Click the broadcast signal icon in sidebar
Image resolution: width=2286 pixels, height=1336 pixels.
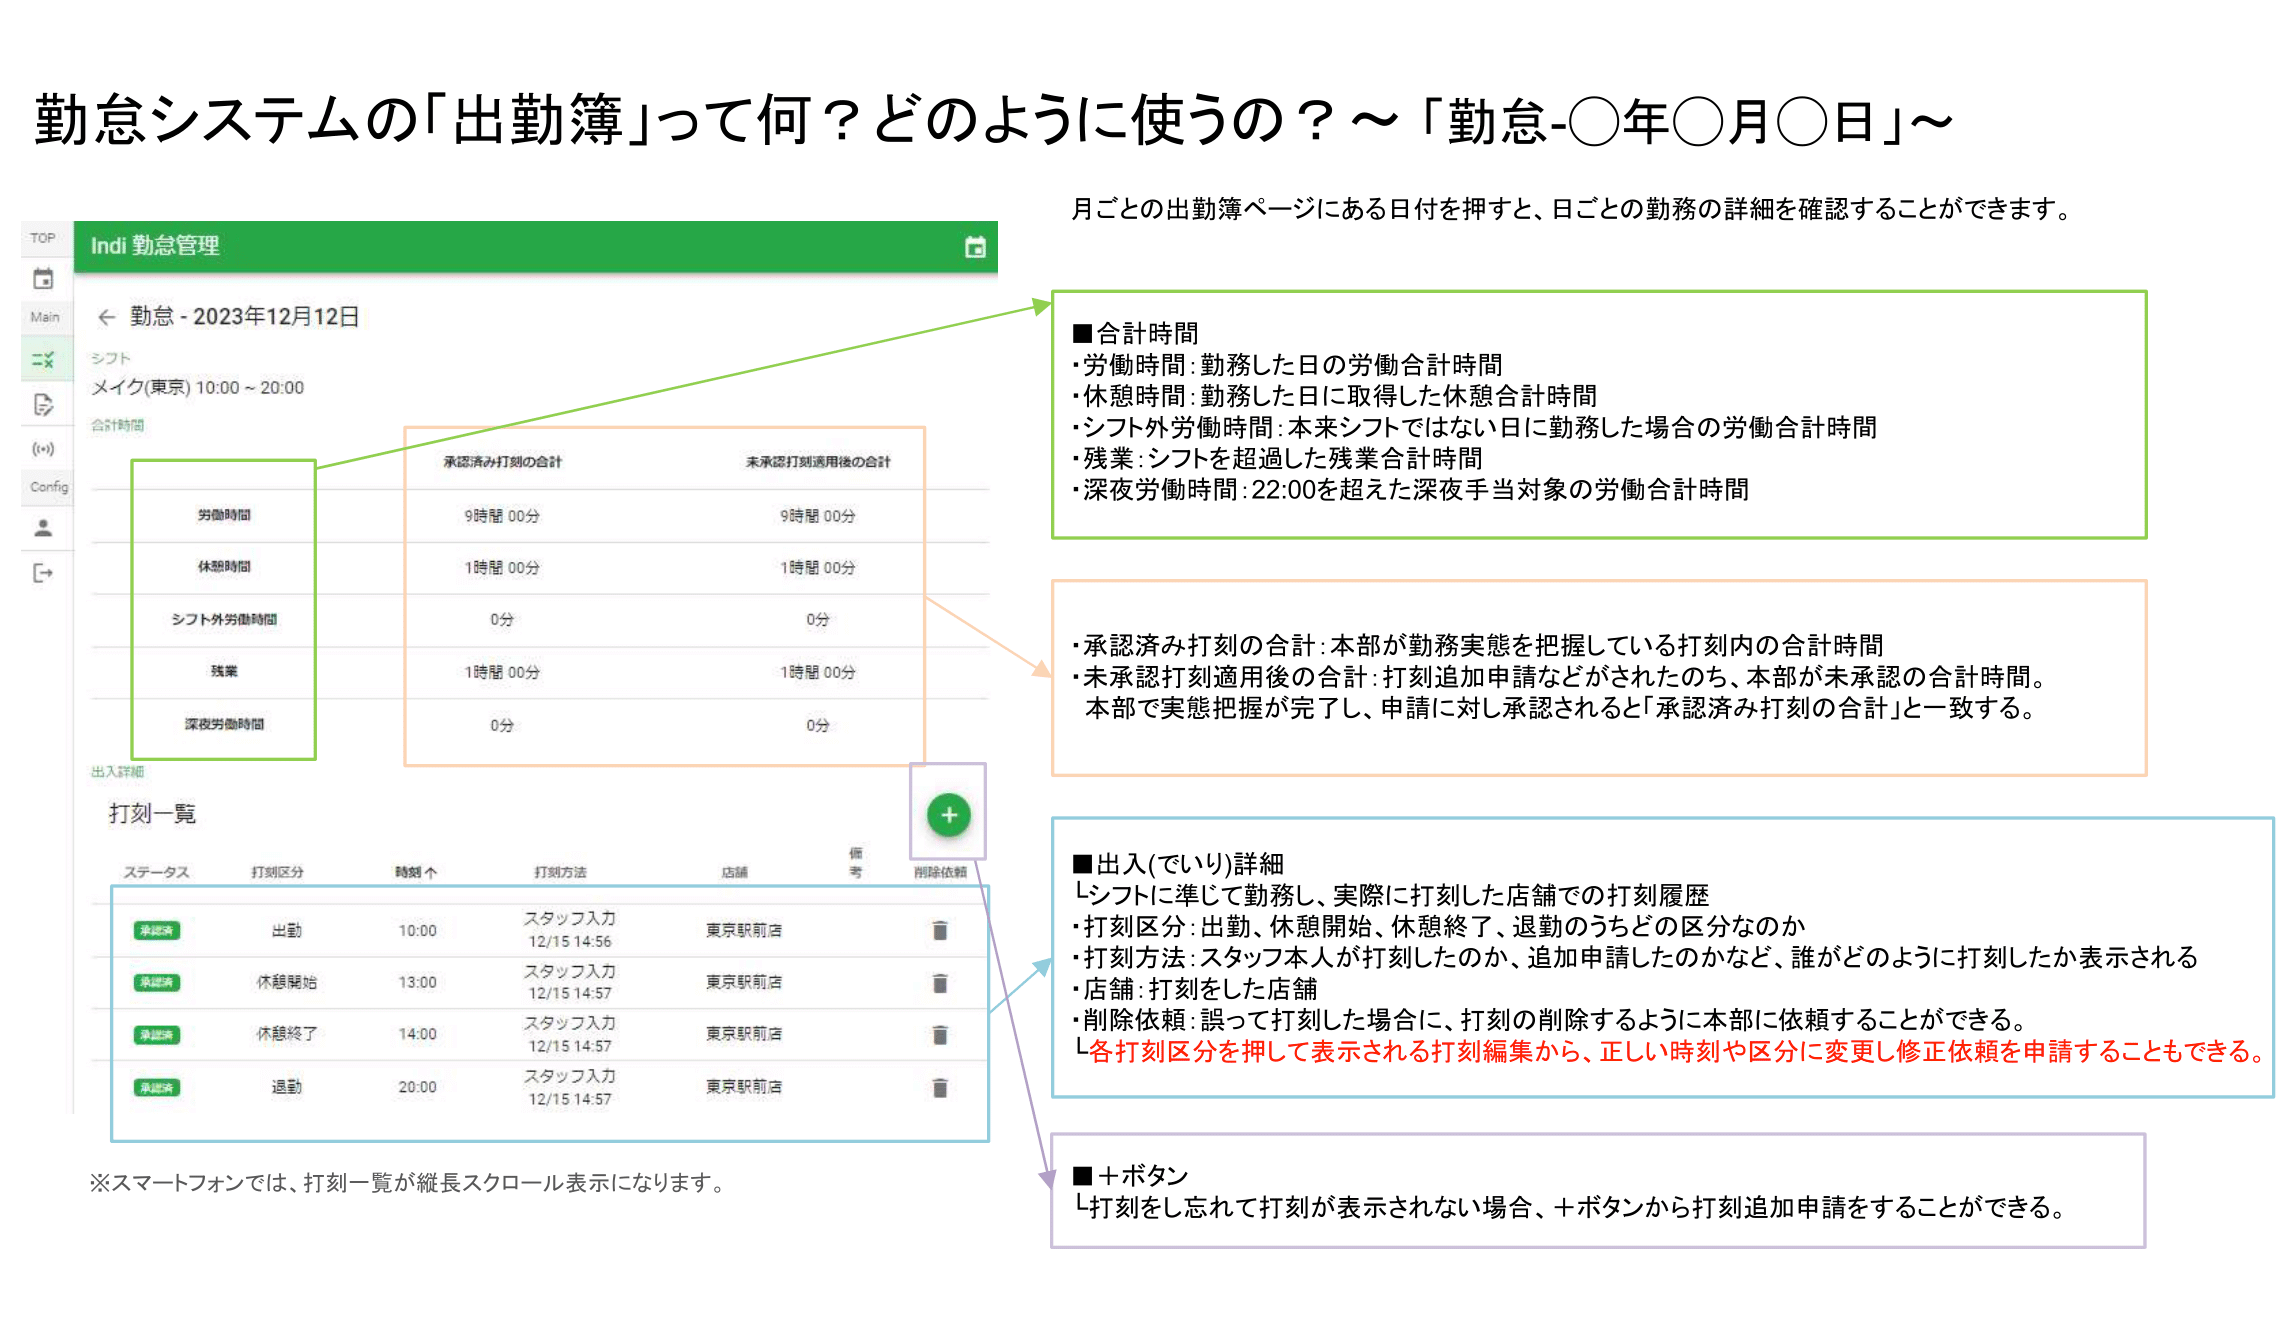[x=43, y=449]
